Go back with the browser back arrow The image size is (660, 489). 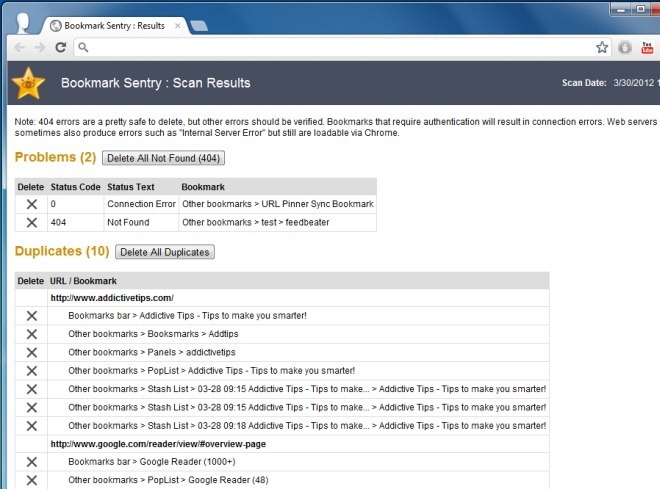coord(19,48)
